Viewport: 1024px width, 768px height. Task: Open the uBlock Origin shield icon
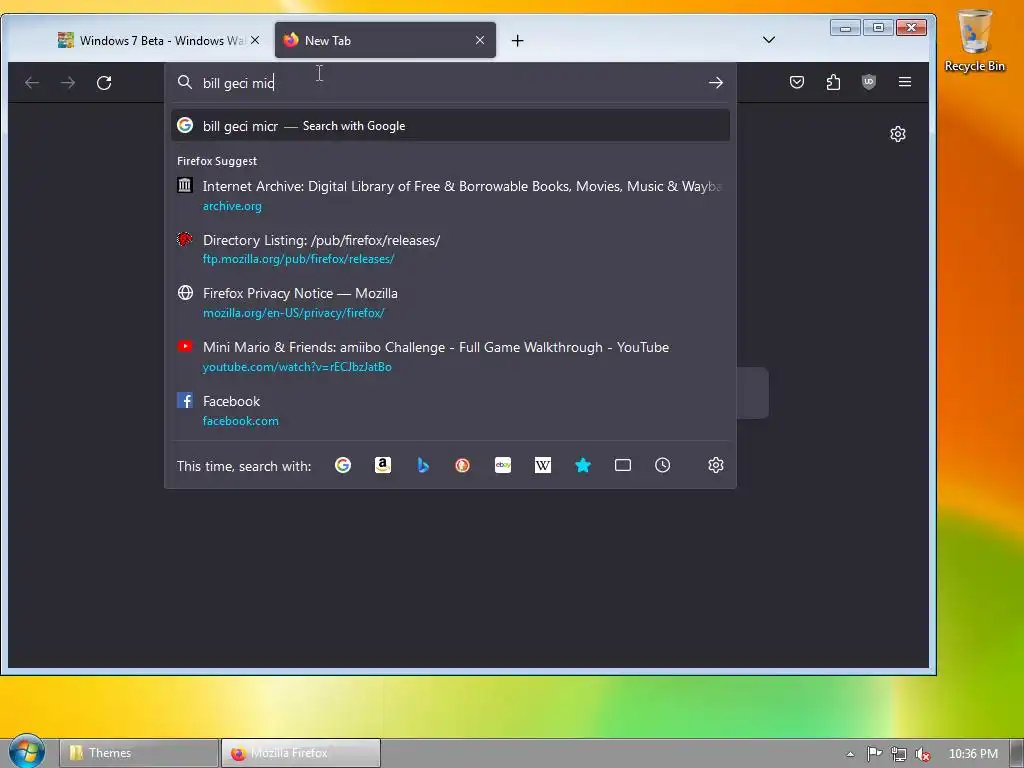click(x=869, y=82)
